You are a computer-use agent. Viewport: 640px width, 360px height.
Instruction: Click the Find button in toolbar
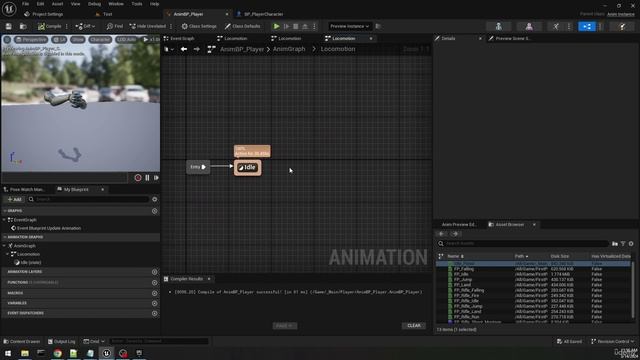(115, 26)
